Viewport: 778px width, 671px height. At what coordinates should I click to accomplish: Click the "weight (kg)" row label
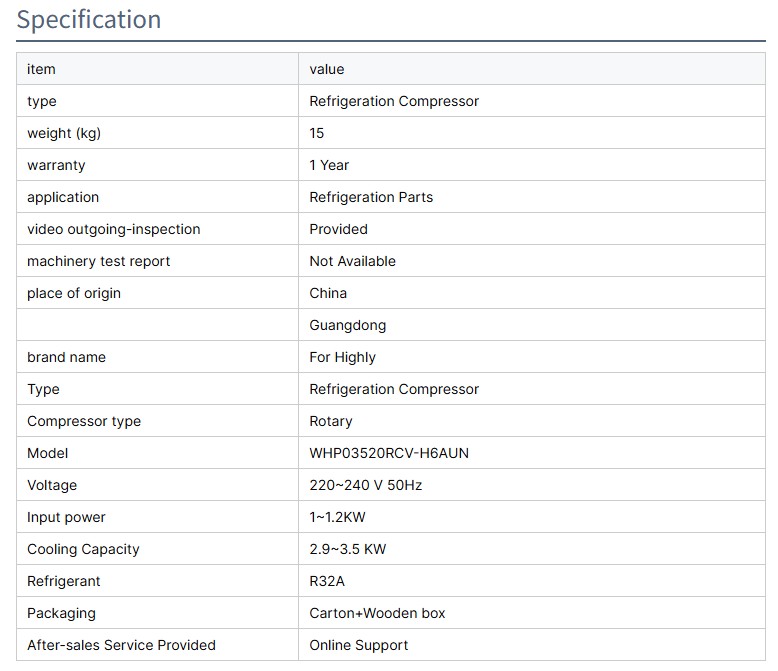[x=64, y=133]
